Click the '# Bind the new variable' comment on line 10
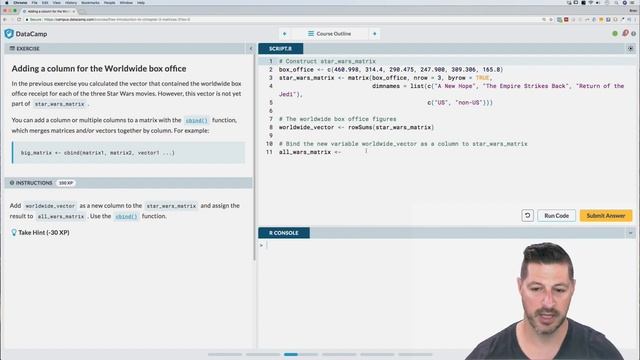640x360 pixels. pyautogui.click(x=403, y=144)
